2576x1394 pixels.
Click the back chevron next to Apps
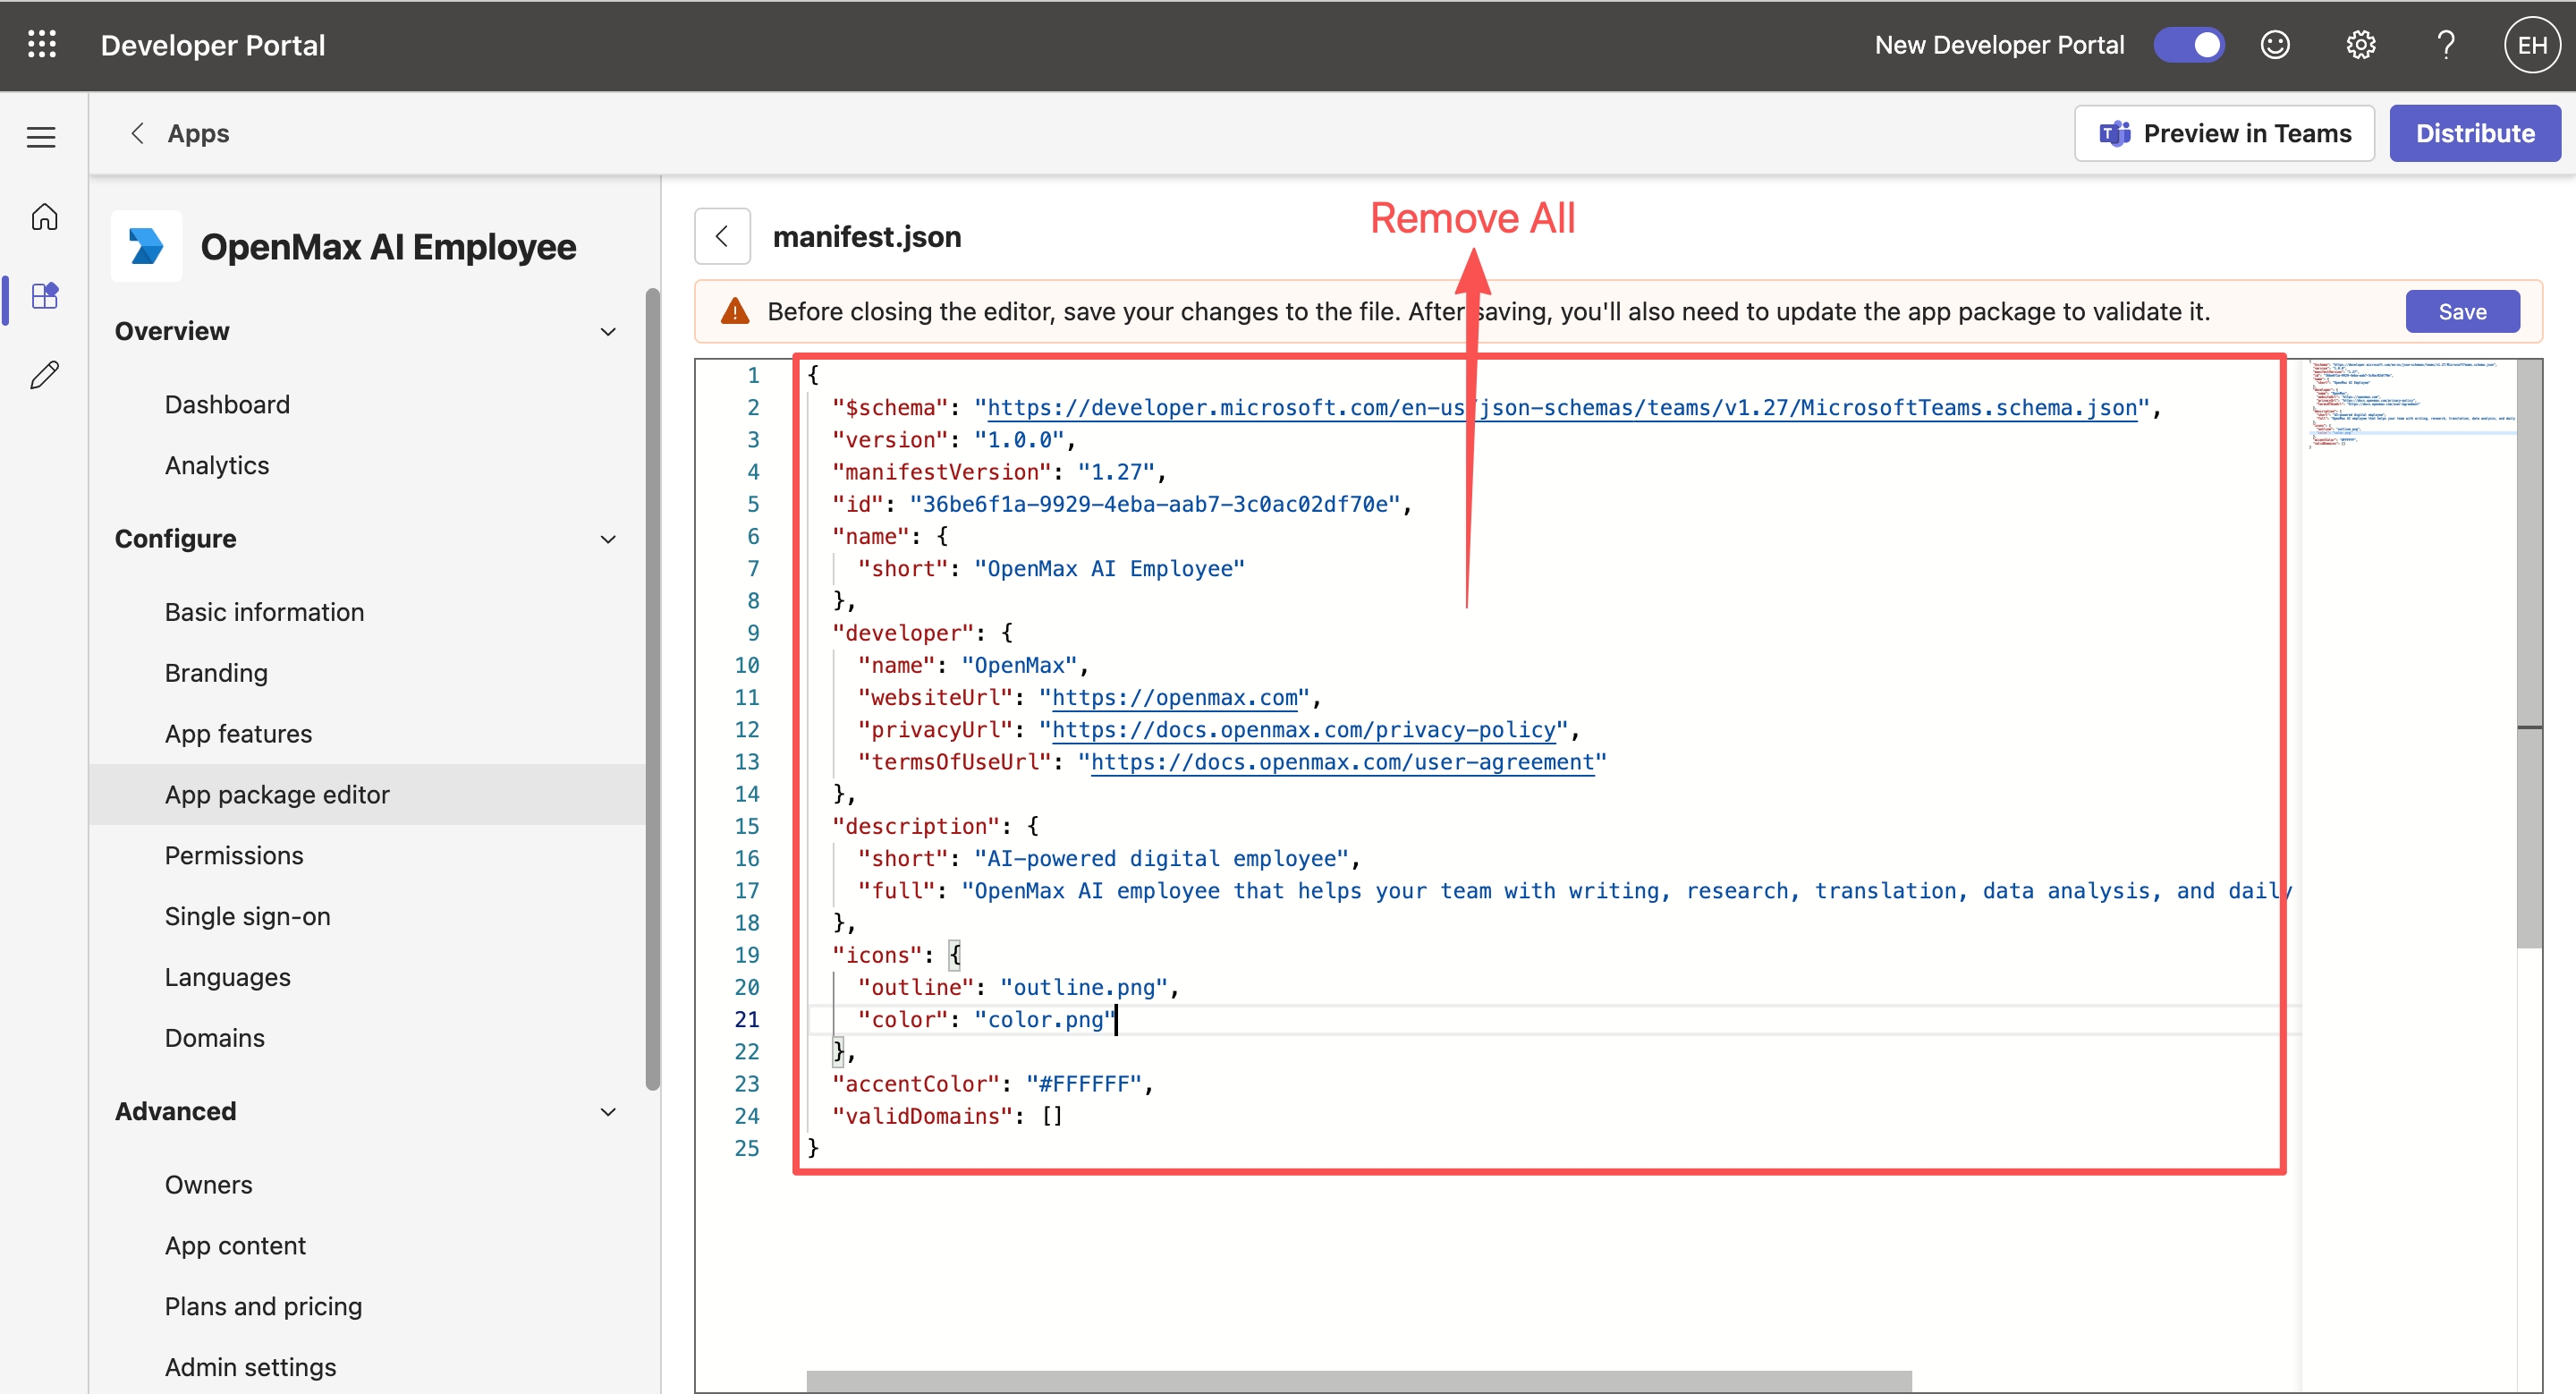(138, 133)
